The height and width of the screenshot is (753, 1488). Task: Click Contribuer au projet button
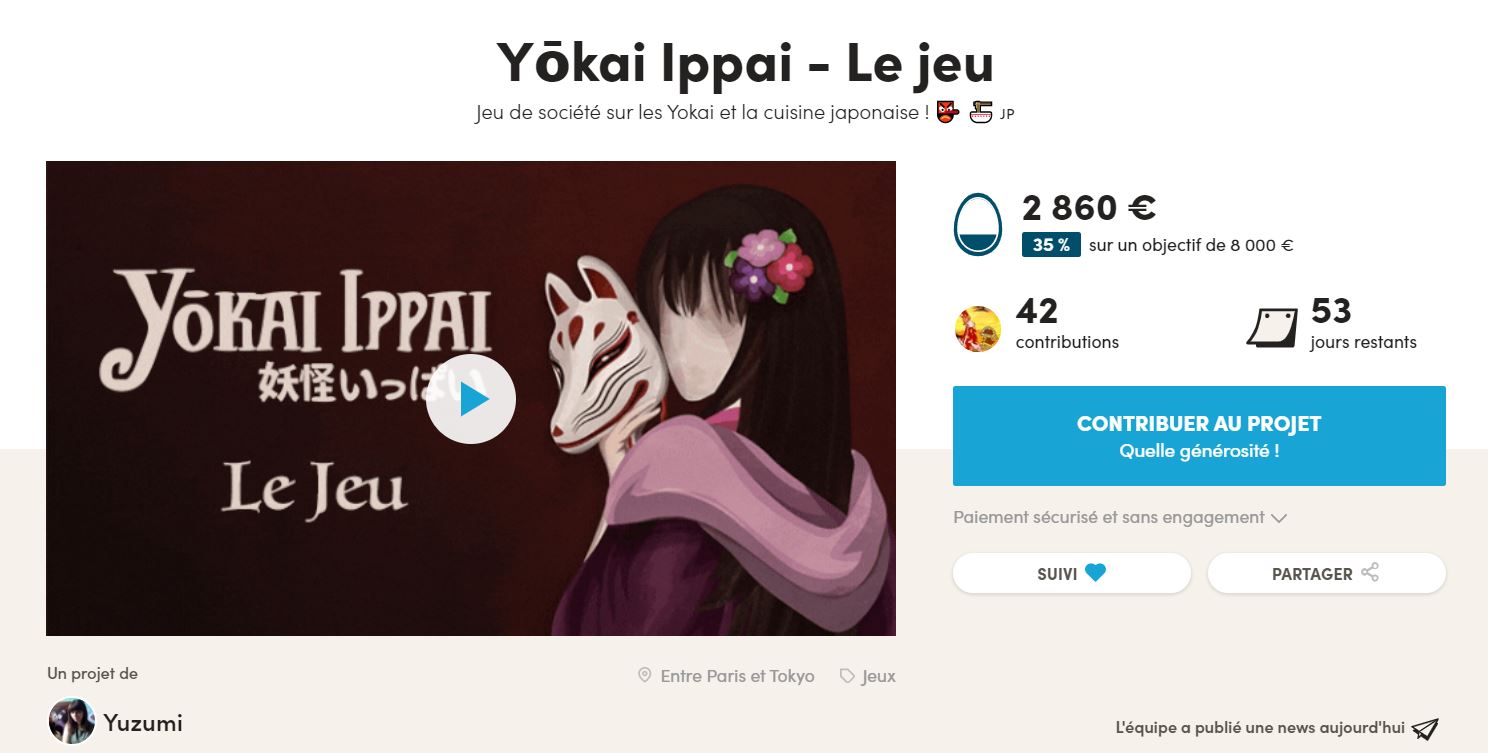click(x=1199, y=436)
